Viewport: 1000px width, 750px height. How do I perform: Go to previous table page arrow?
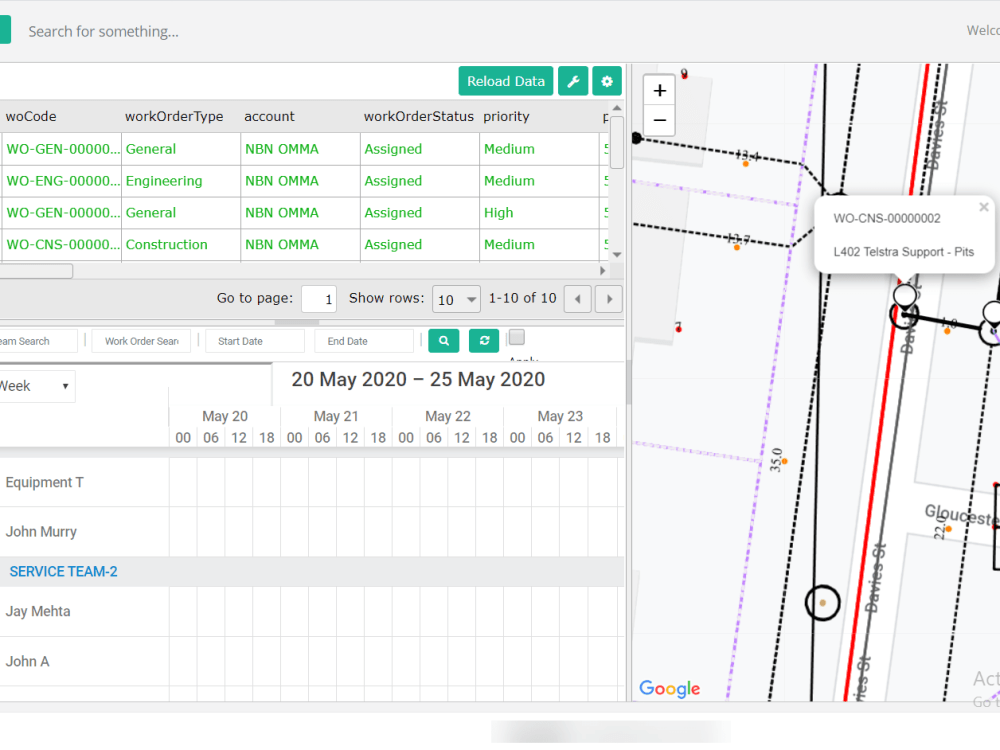[x=578, y=299]
